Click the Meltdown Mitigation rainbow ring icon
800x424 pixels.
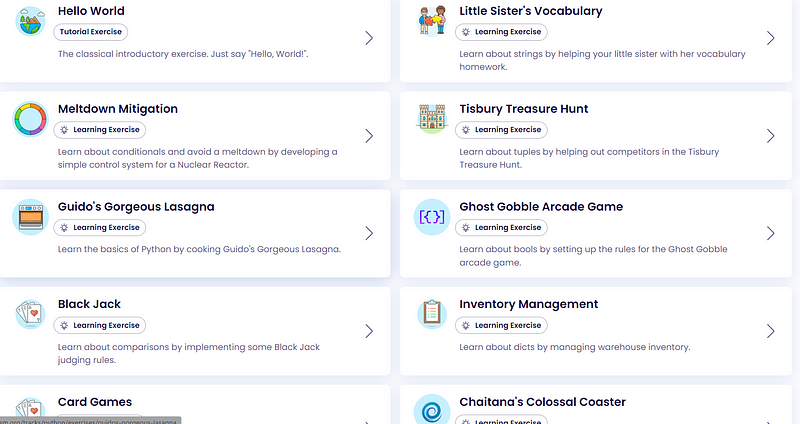click(x=30, y=119)
